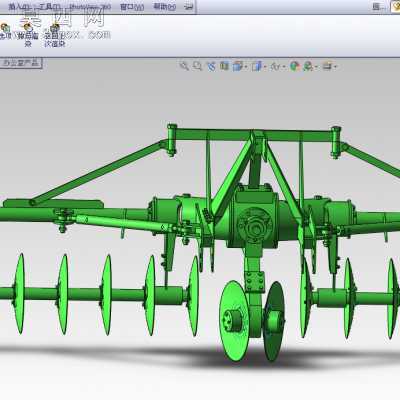Click the Zoom to Fit magnifier icon
The height and width of the screenshot is (400, 400).
pyautogui.click(x=184, y=66)
